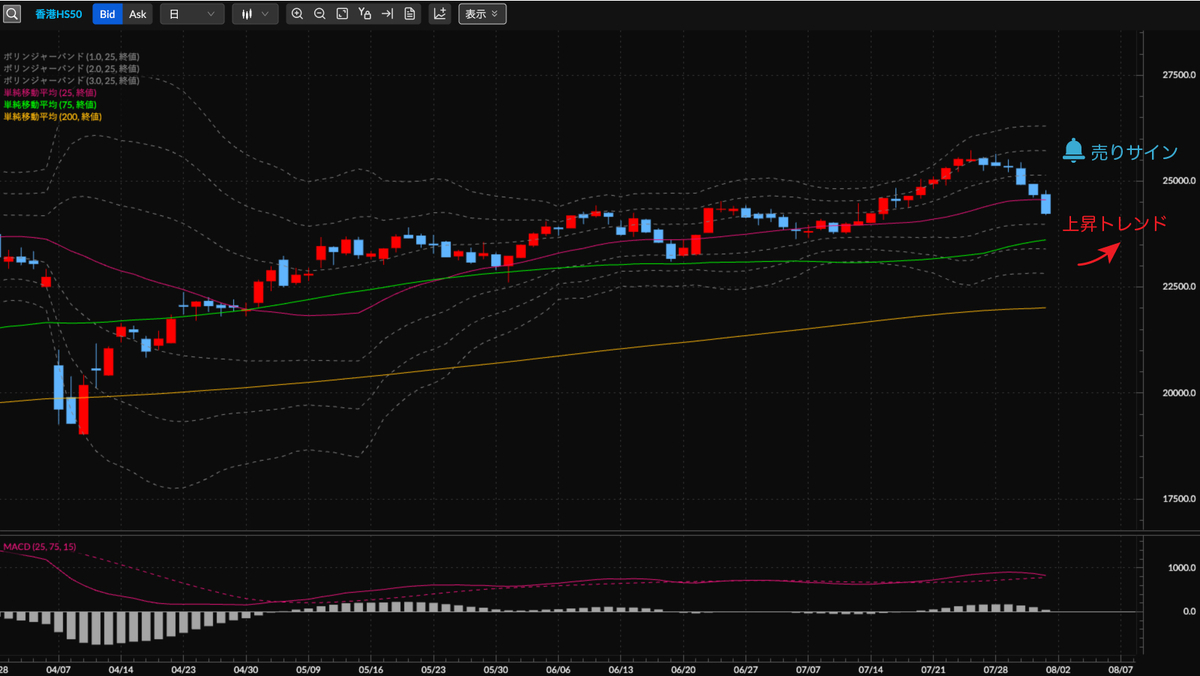This screenshot has height=676, width=1200.
Task: Open the document/template icon
Action: click(410, 14)
